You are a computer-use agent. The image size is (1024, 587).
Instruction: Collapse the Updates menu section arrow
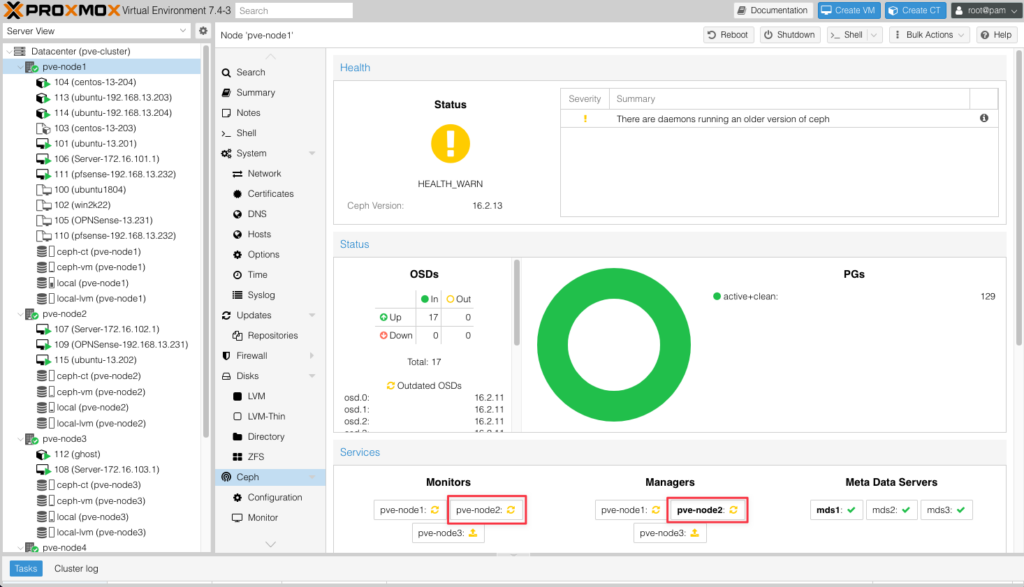pyautogui.click(x=312, y=315)
